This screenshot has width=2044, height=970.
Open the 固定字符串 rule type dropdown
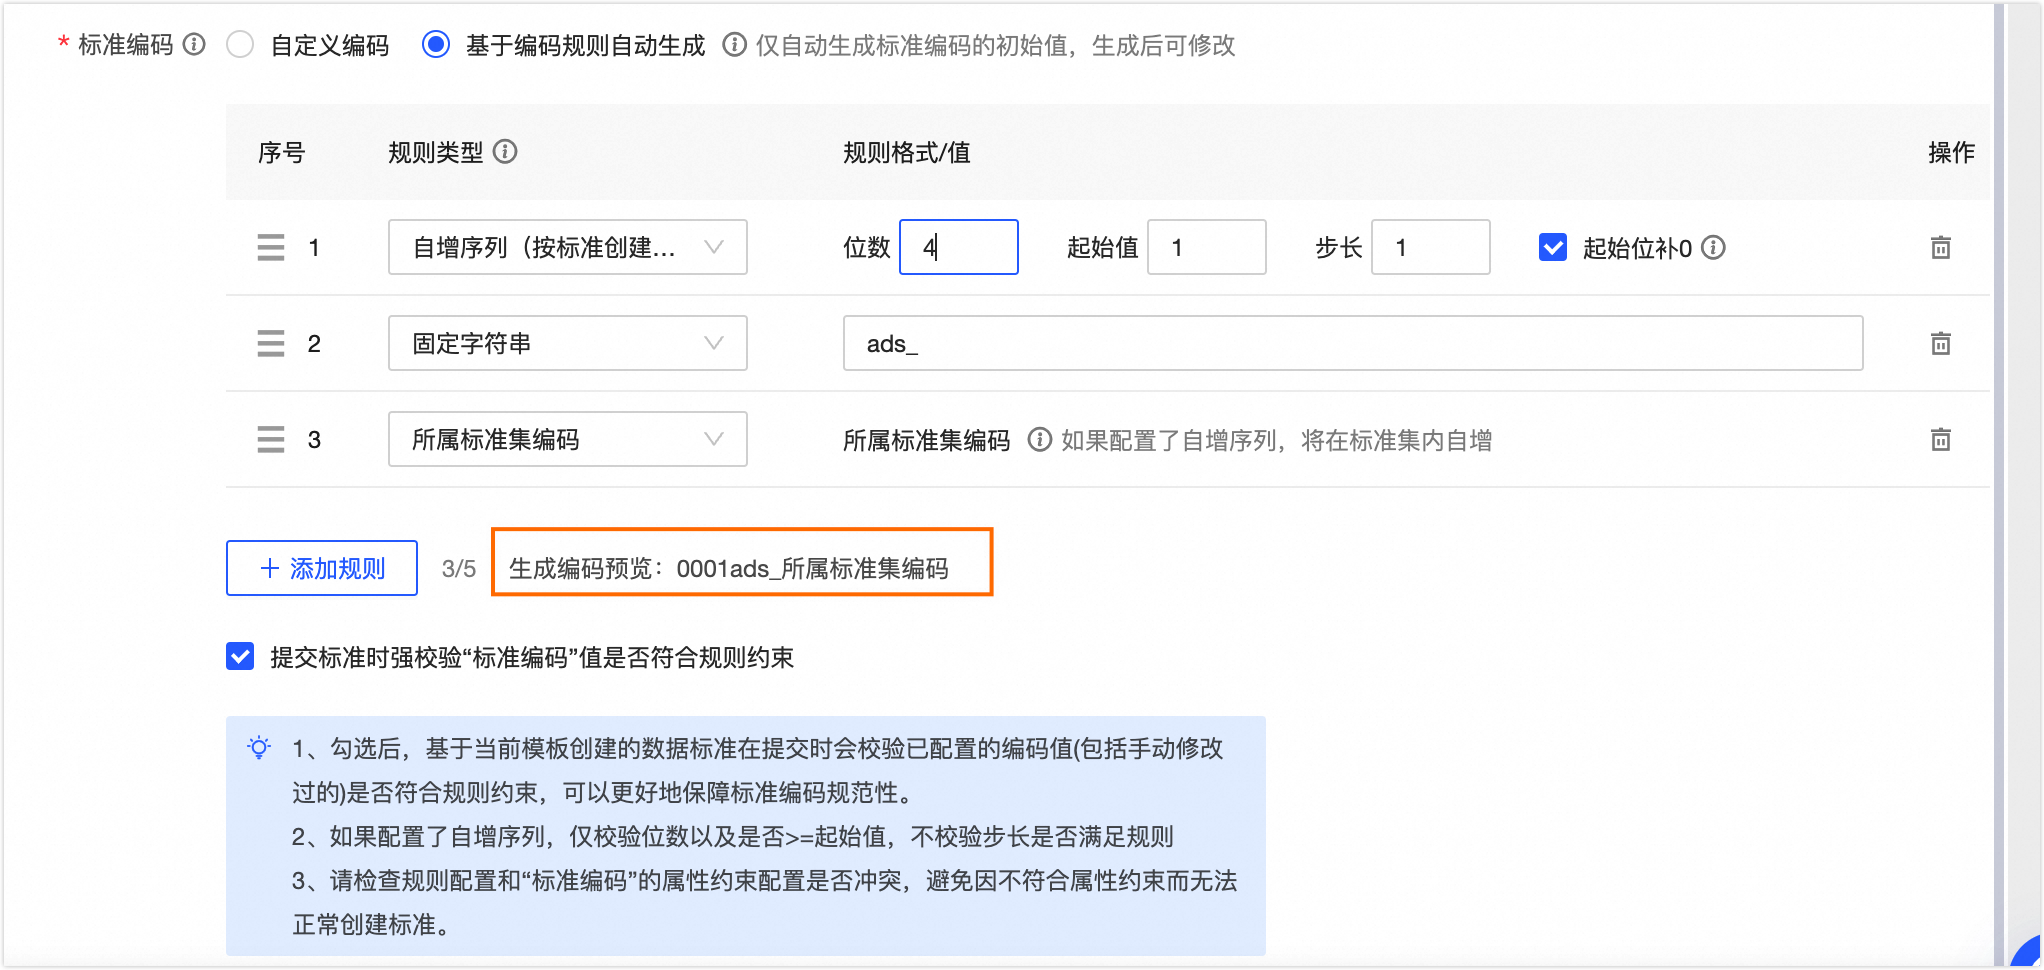tap(568, 343)
